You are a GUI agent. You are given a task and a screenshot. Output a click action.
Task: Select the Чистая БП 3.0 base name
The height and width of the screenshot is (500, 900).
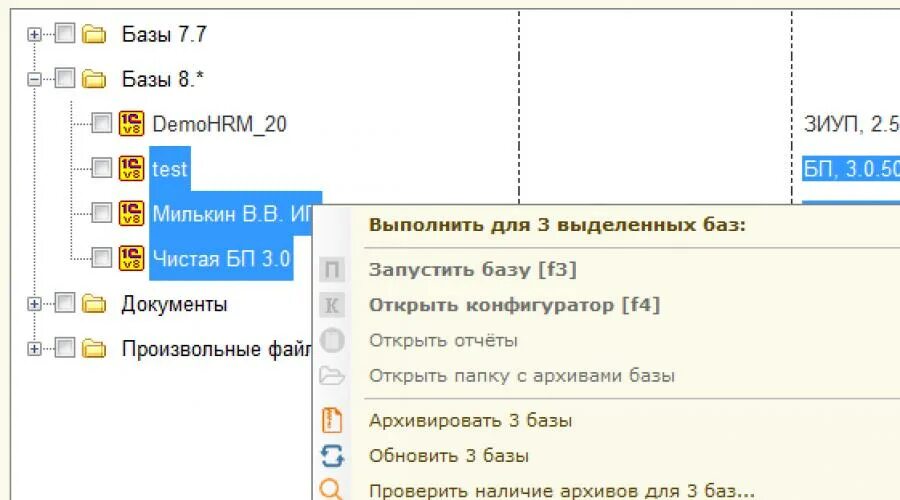tap(222, 258)
